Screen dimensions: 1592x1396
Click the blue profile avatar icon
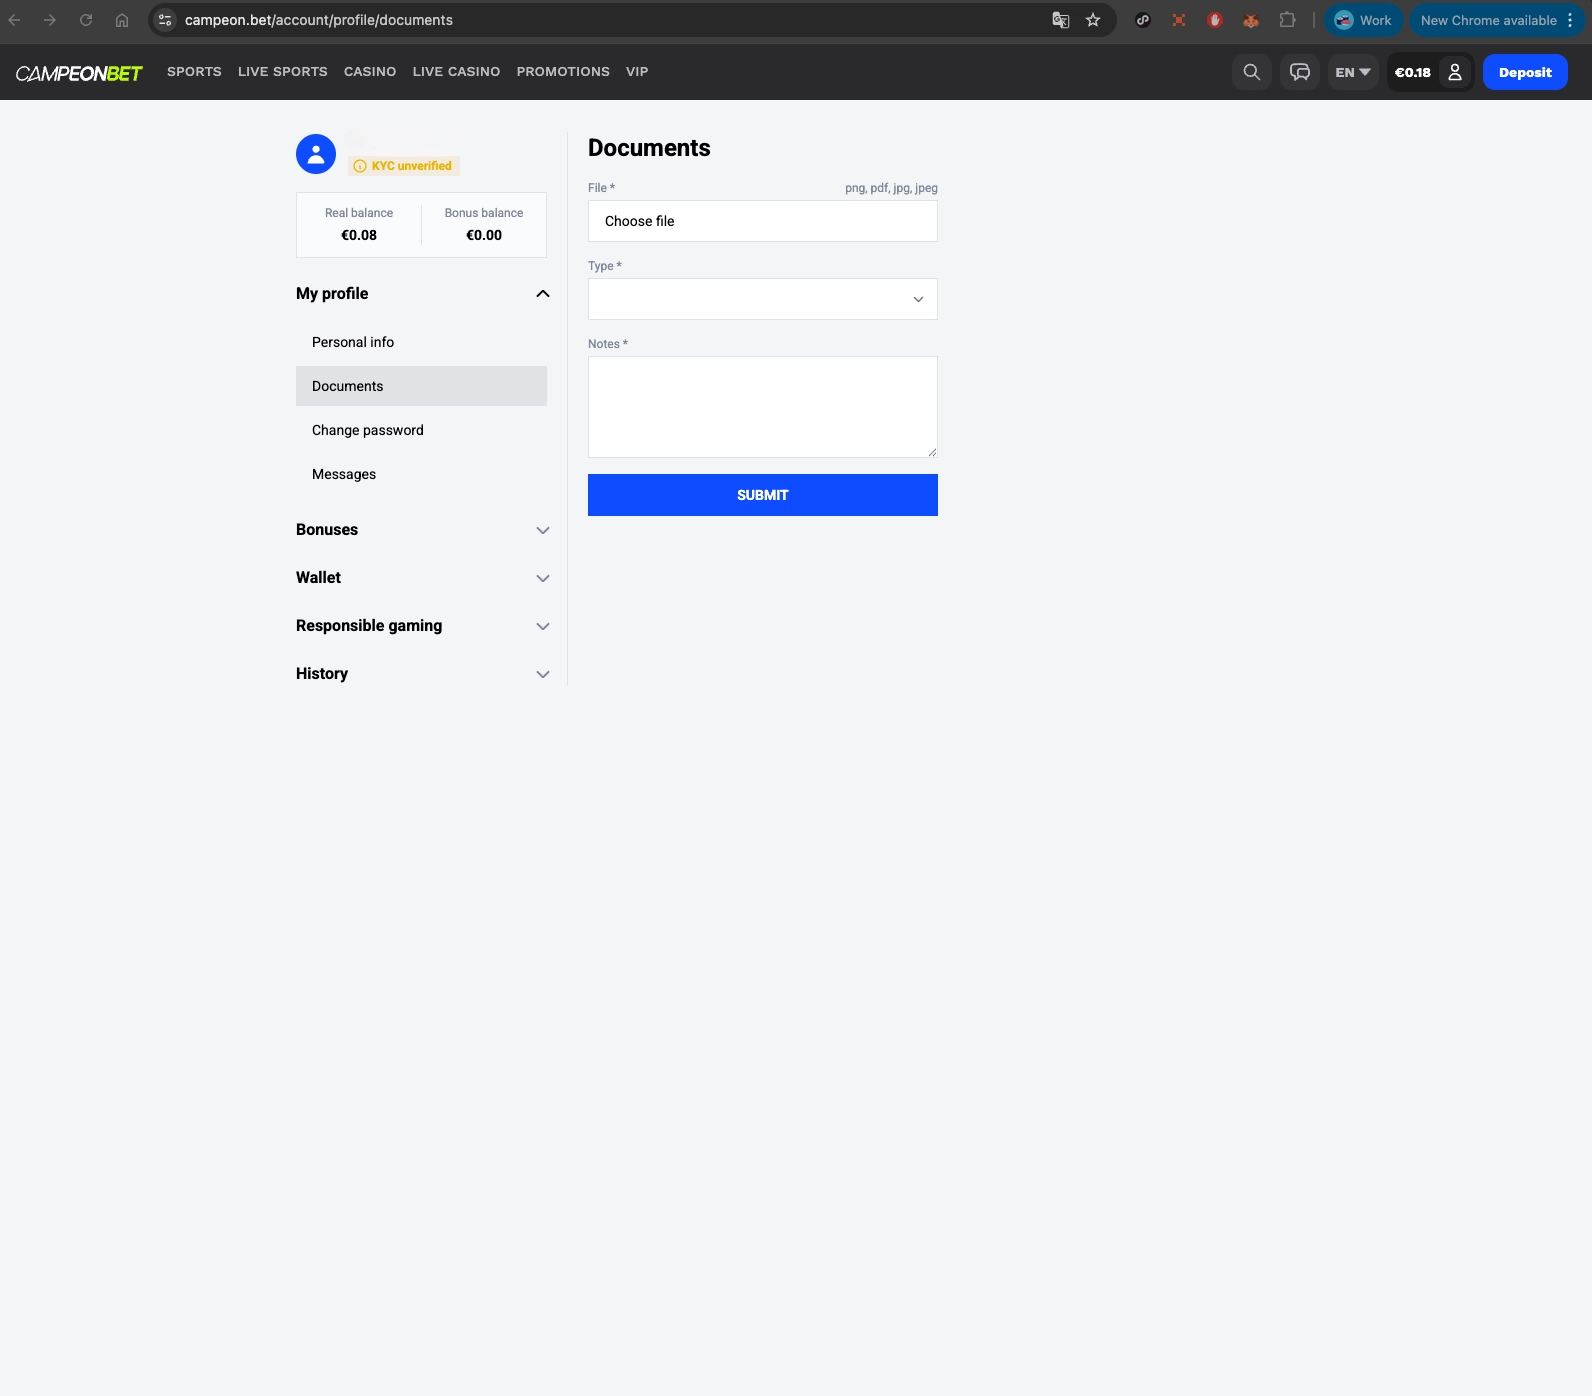pyautogui.click(x=316, y=154)
